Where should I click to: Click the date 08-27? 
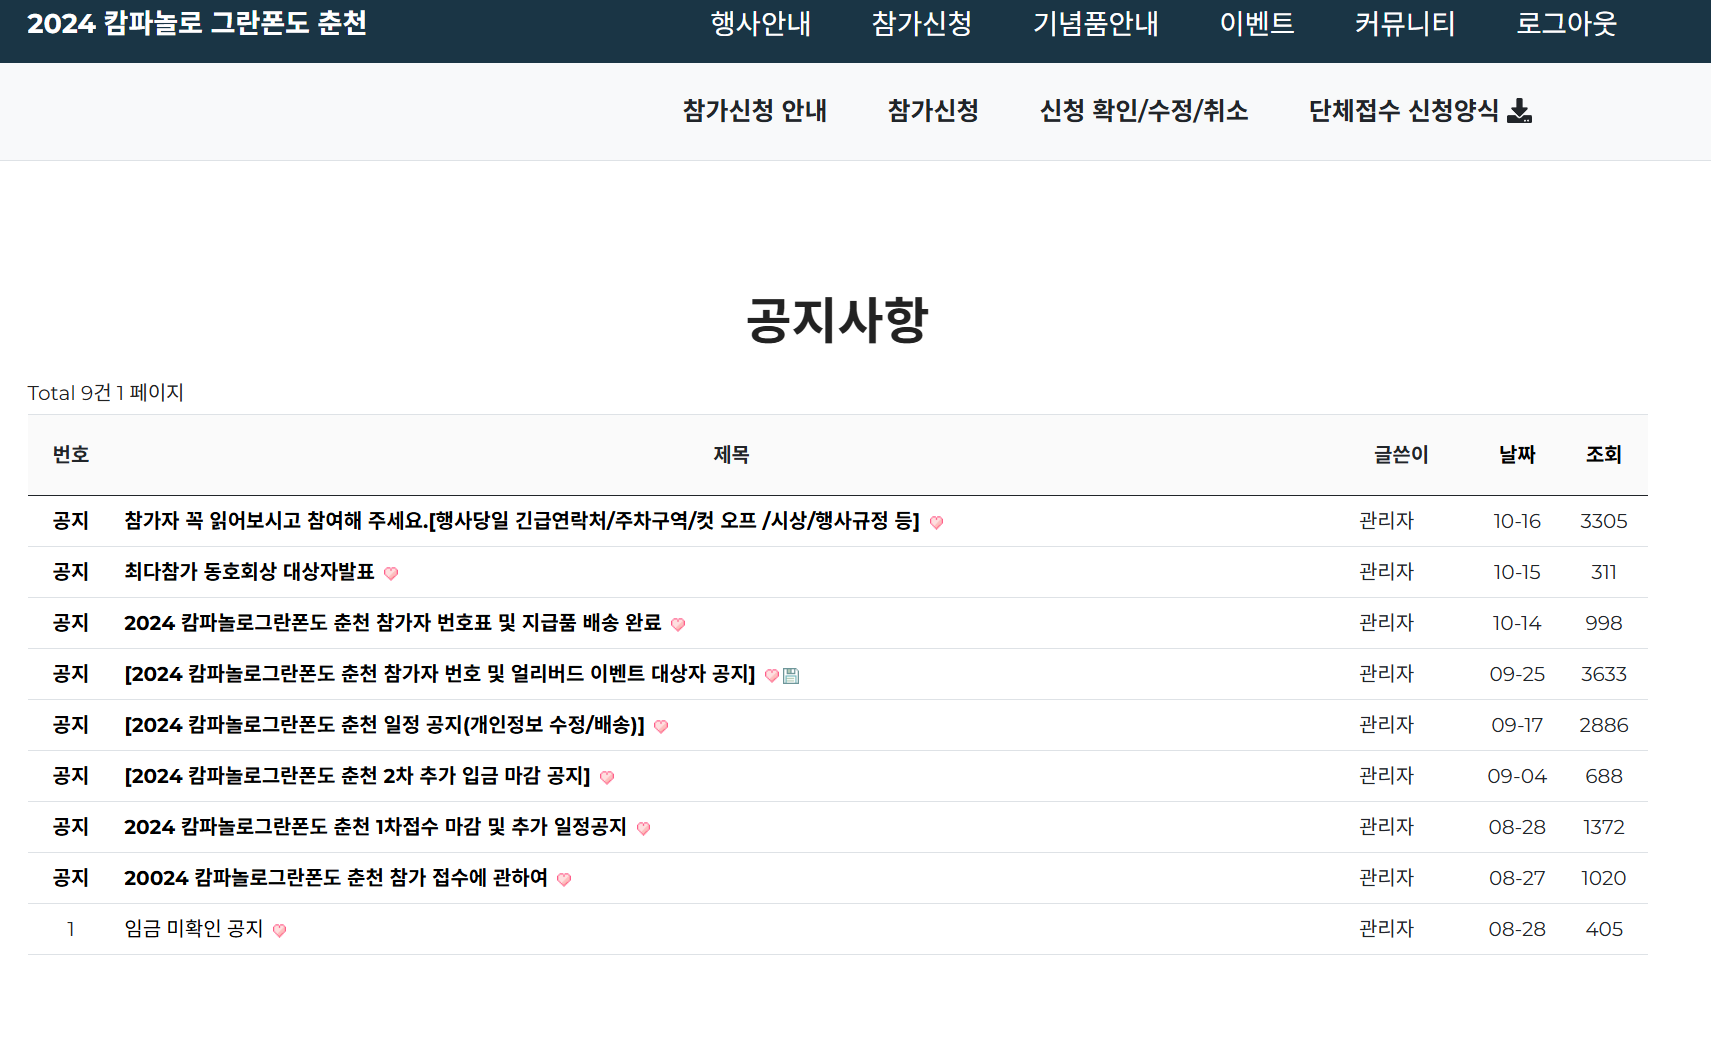[1517, 878]
